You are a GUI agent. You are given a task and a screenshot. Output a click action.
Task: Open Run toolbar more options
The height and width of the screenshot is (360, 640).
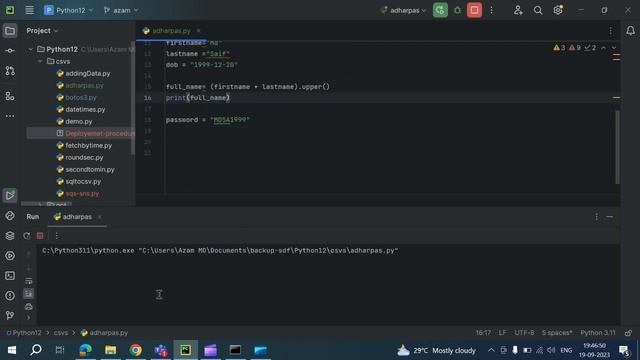click(57, 236)
